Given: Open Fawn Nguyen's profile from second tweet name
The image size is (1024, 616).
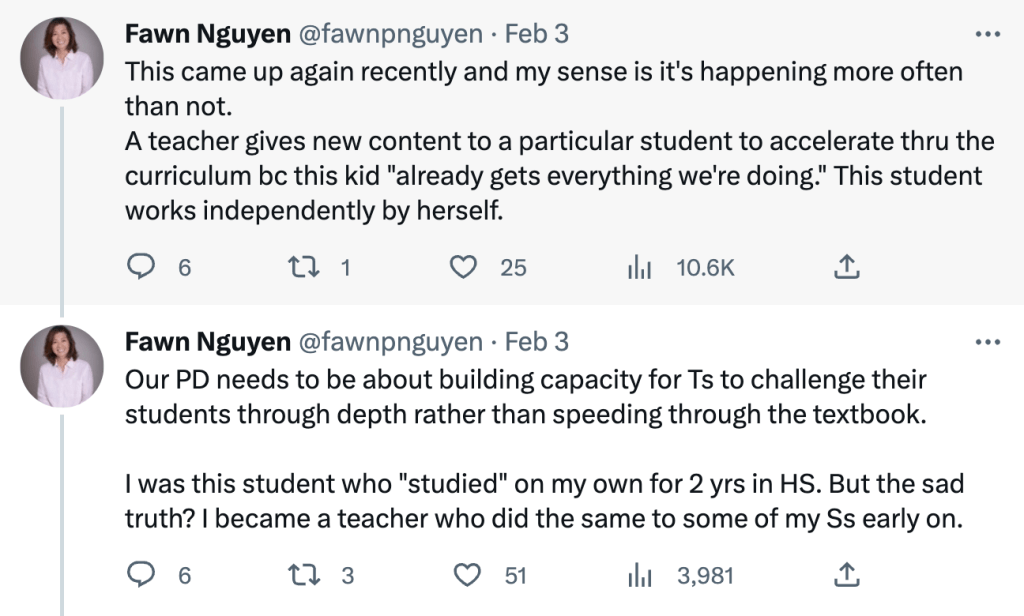Looking at the screenshot, I should [x=206, y=342].
